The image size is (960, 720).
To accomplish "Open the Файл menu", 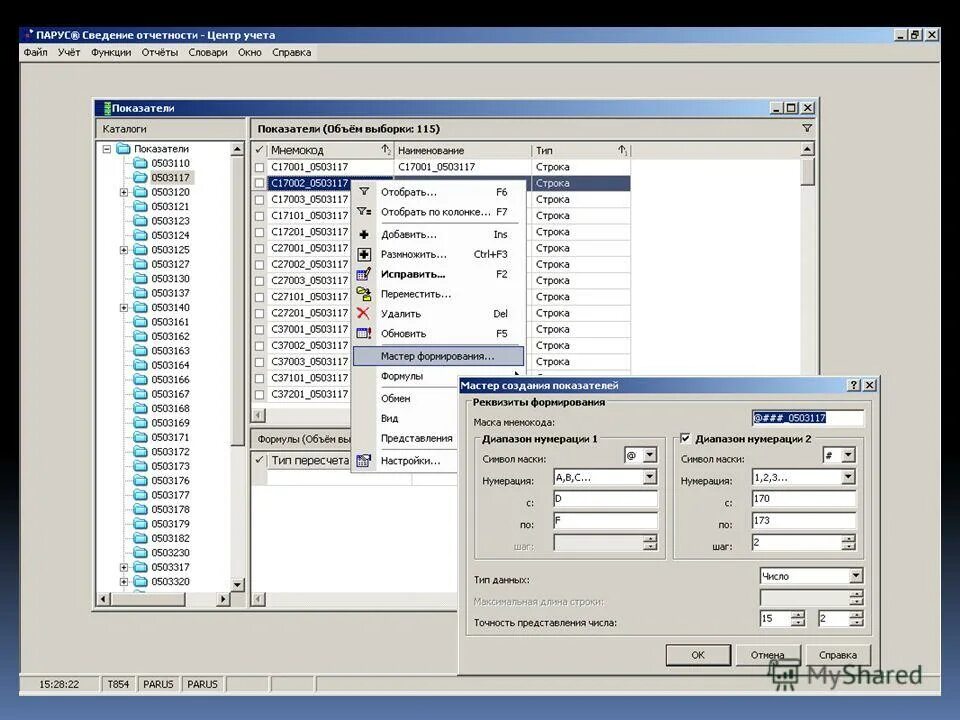I will [x=36, y=52].
